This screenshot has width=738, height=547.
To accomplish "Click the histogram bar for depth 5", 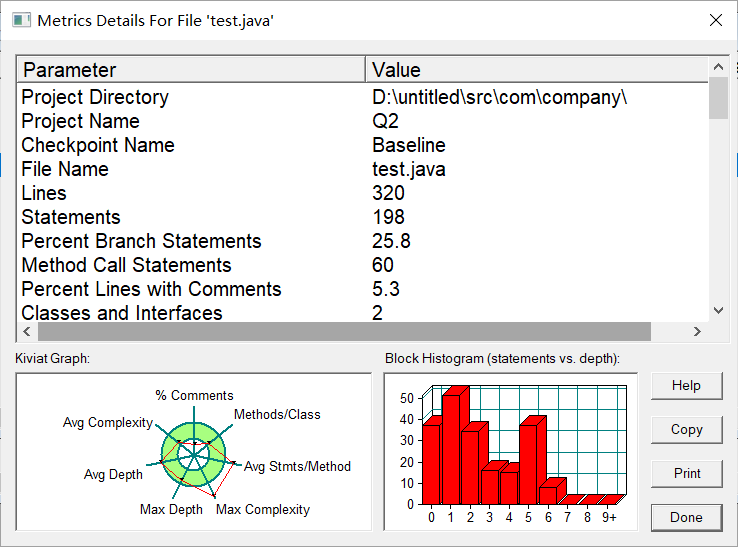I will tap(529, 464).
